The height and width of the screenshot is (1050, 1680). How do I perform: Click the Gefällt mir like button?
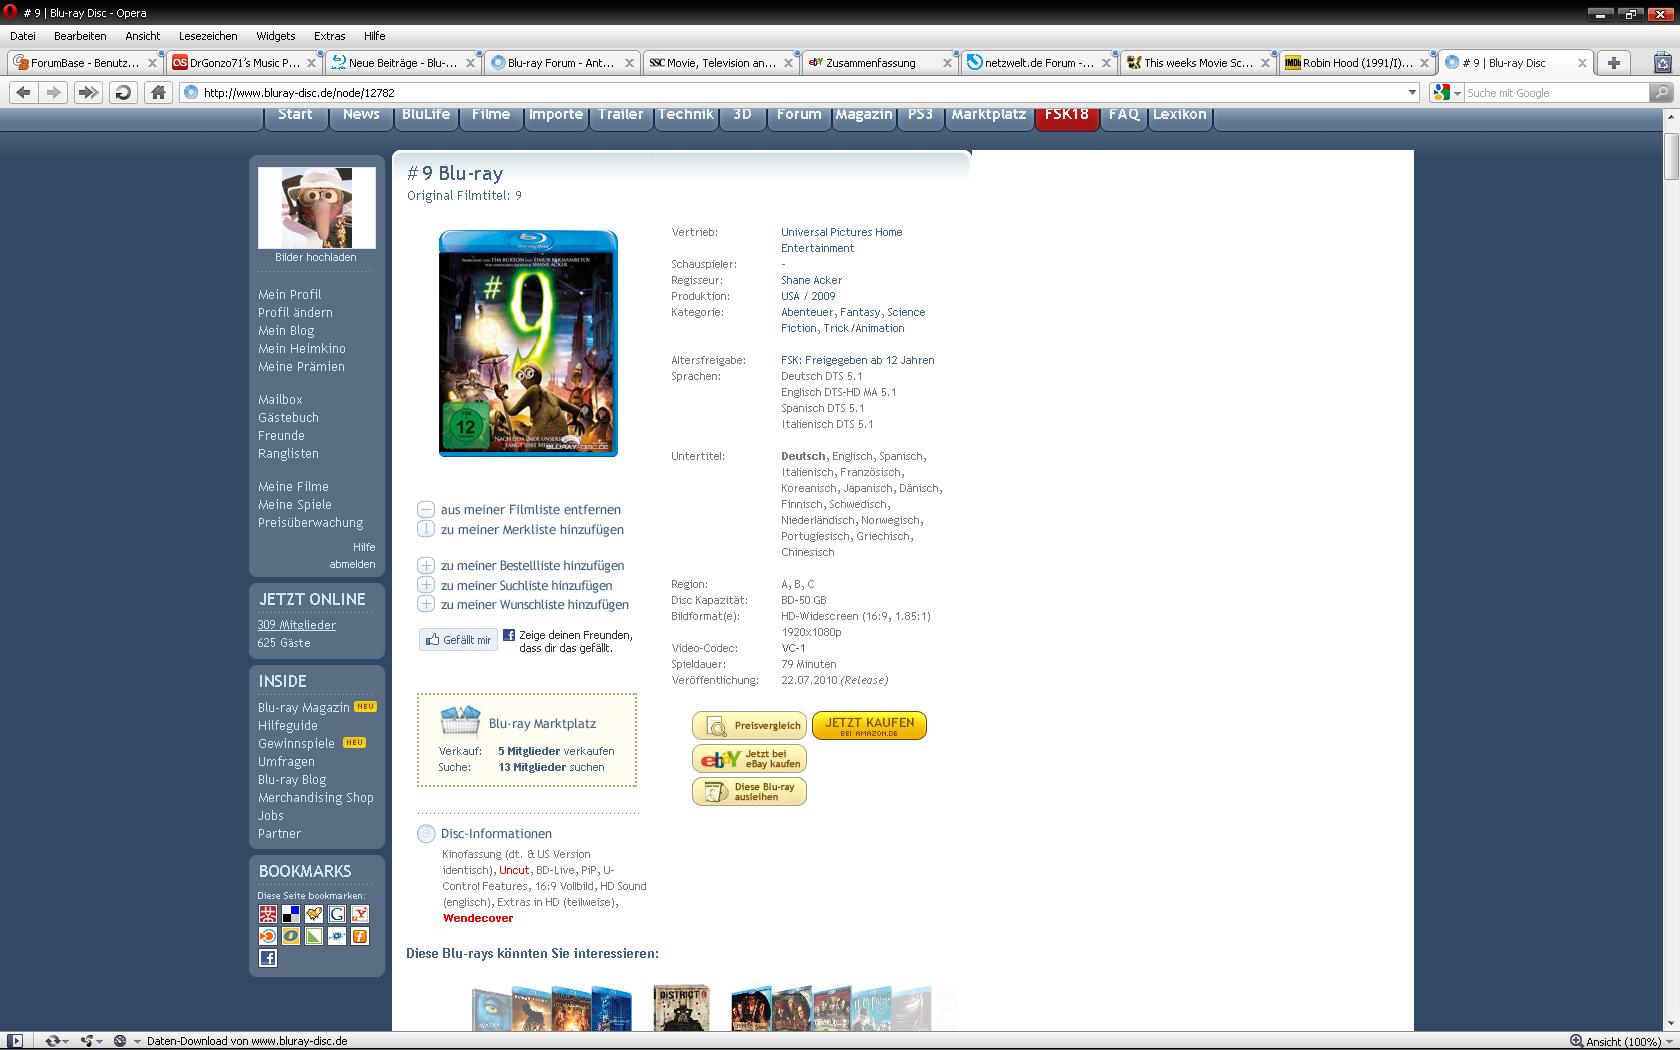(458, 639)
